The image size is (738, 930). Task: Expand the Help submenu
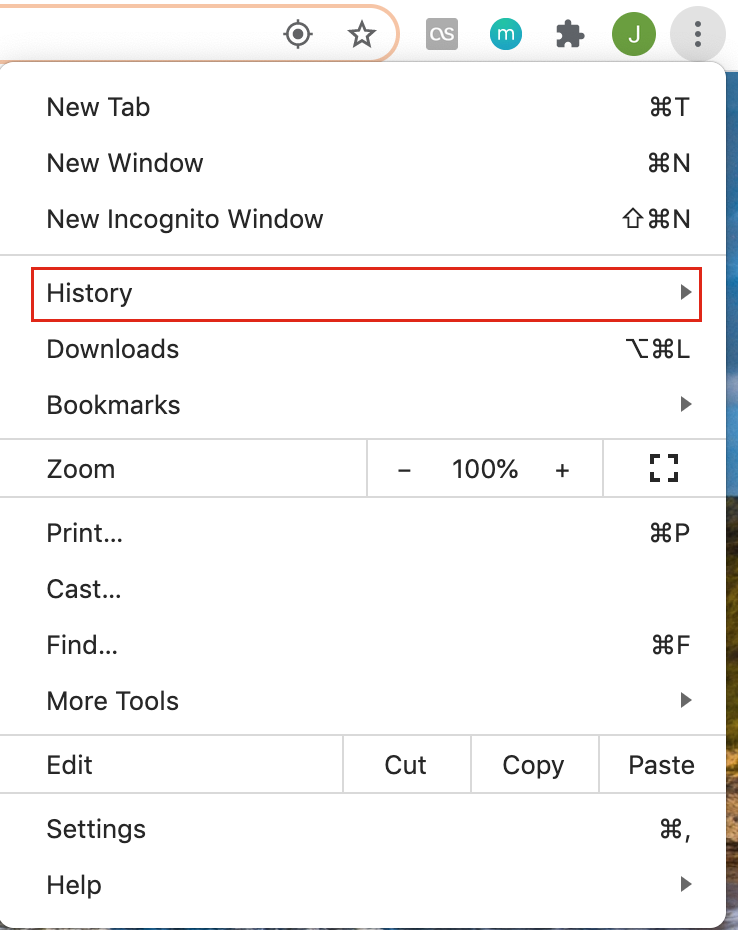[x=363, y=885]
